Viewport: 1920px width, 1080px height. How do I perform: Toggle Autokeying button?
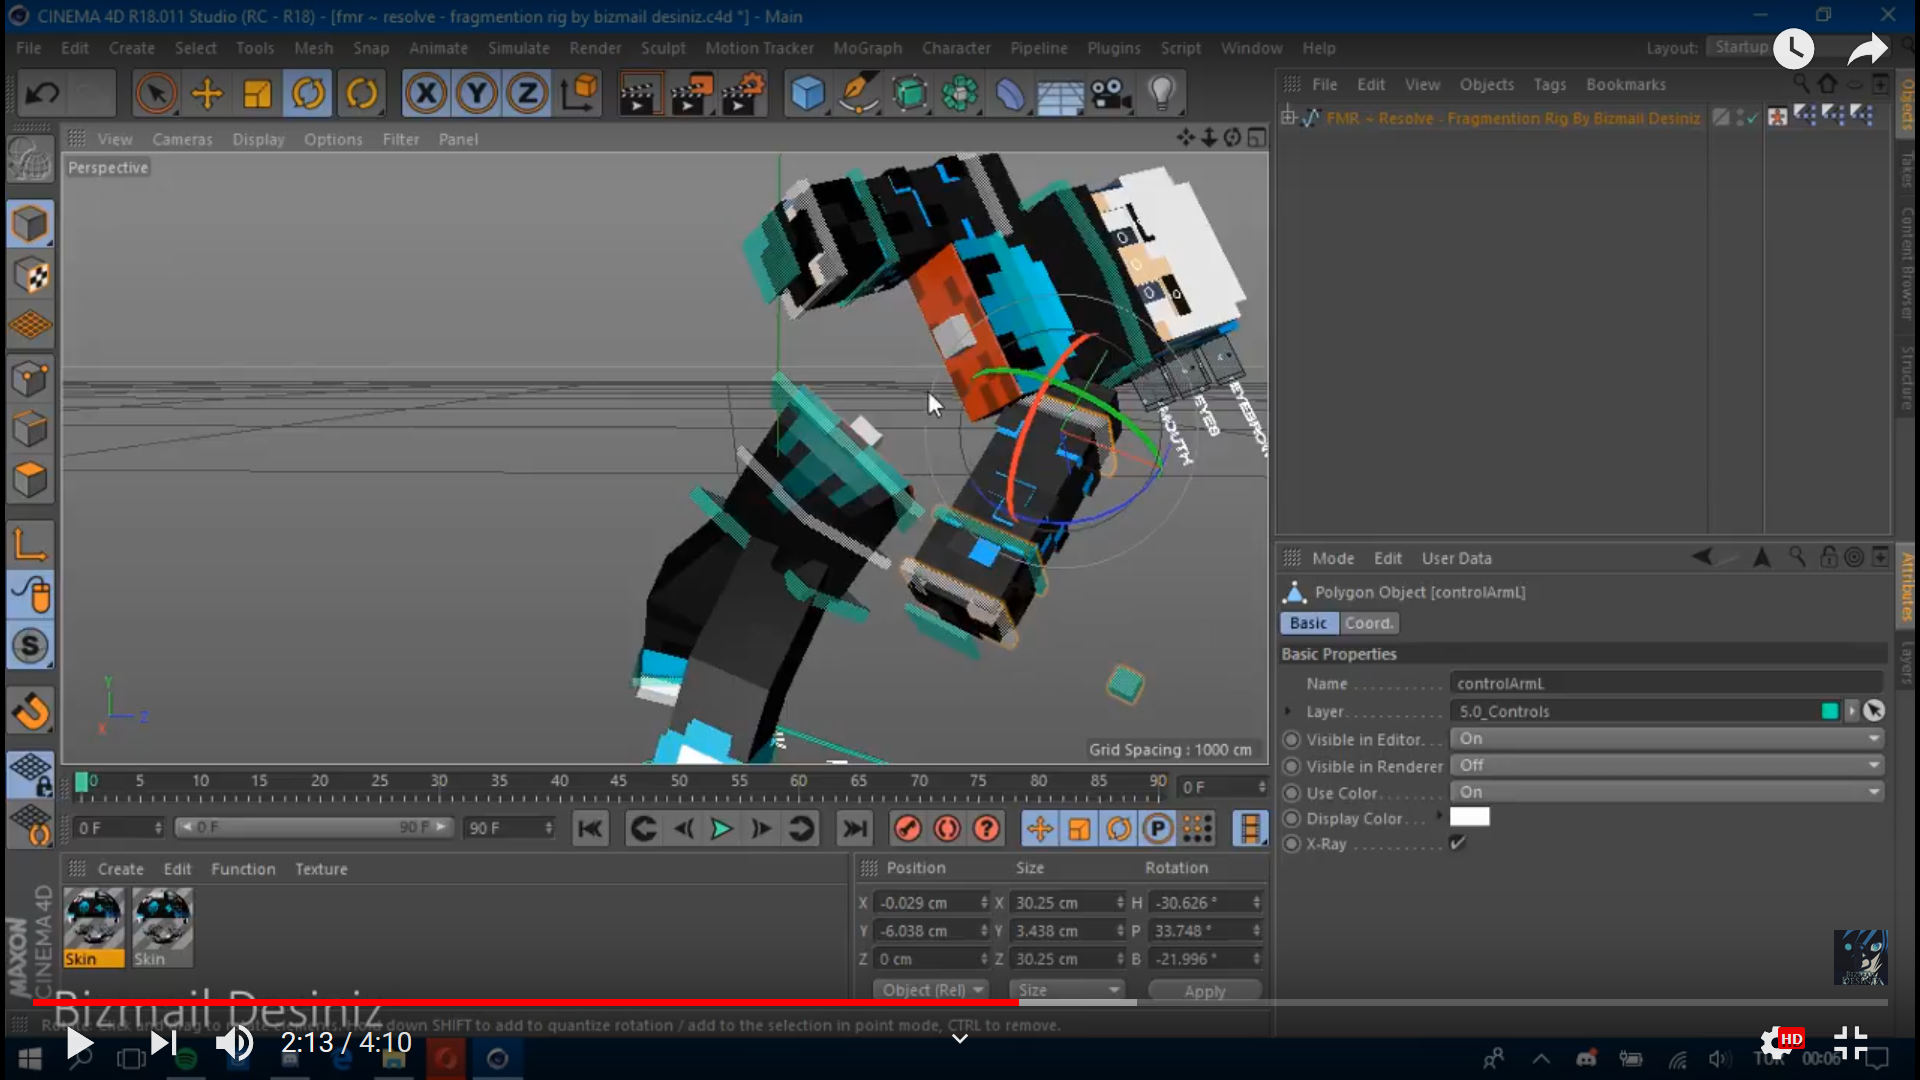click(947, 829)
